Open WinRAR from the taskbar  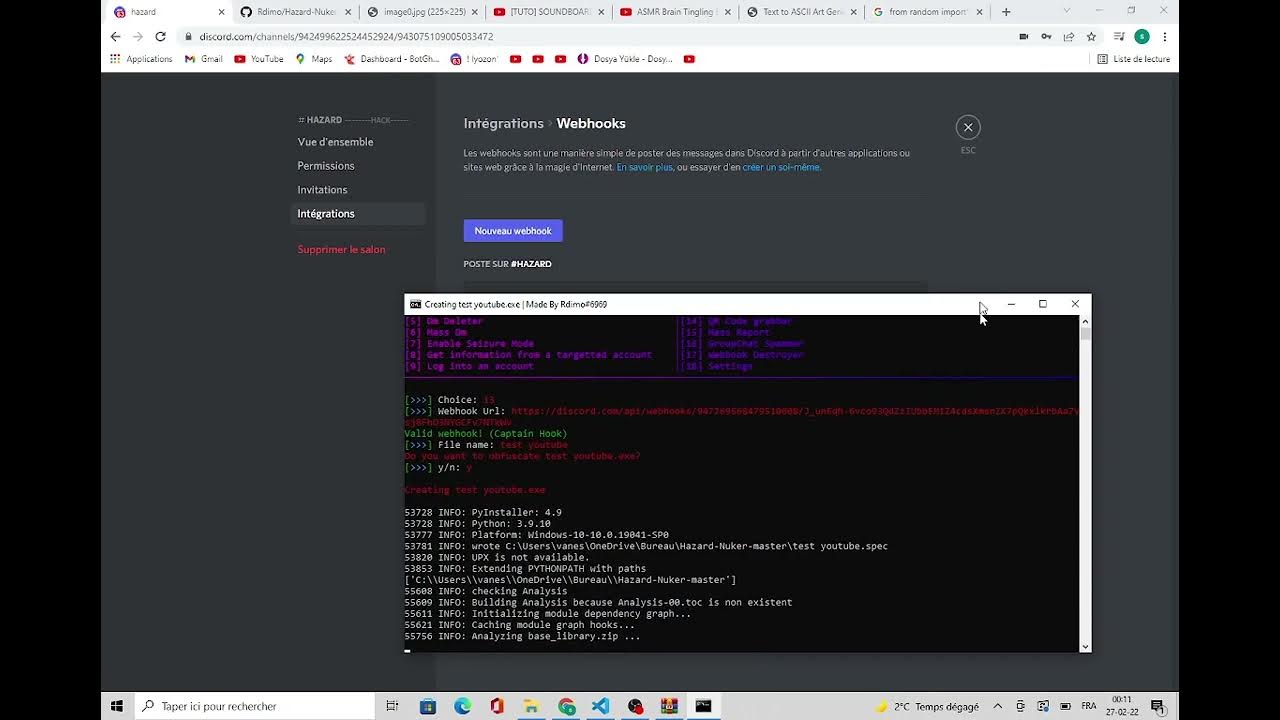pyautogui.click(x=669, y=706)
